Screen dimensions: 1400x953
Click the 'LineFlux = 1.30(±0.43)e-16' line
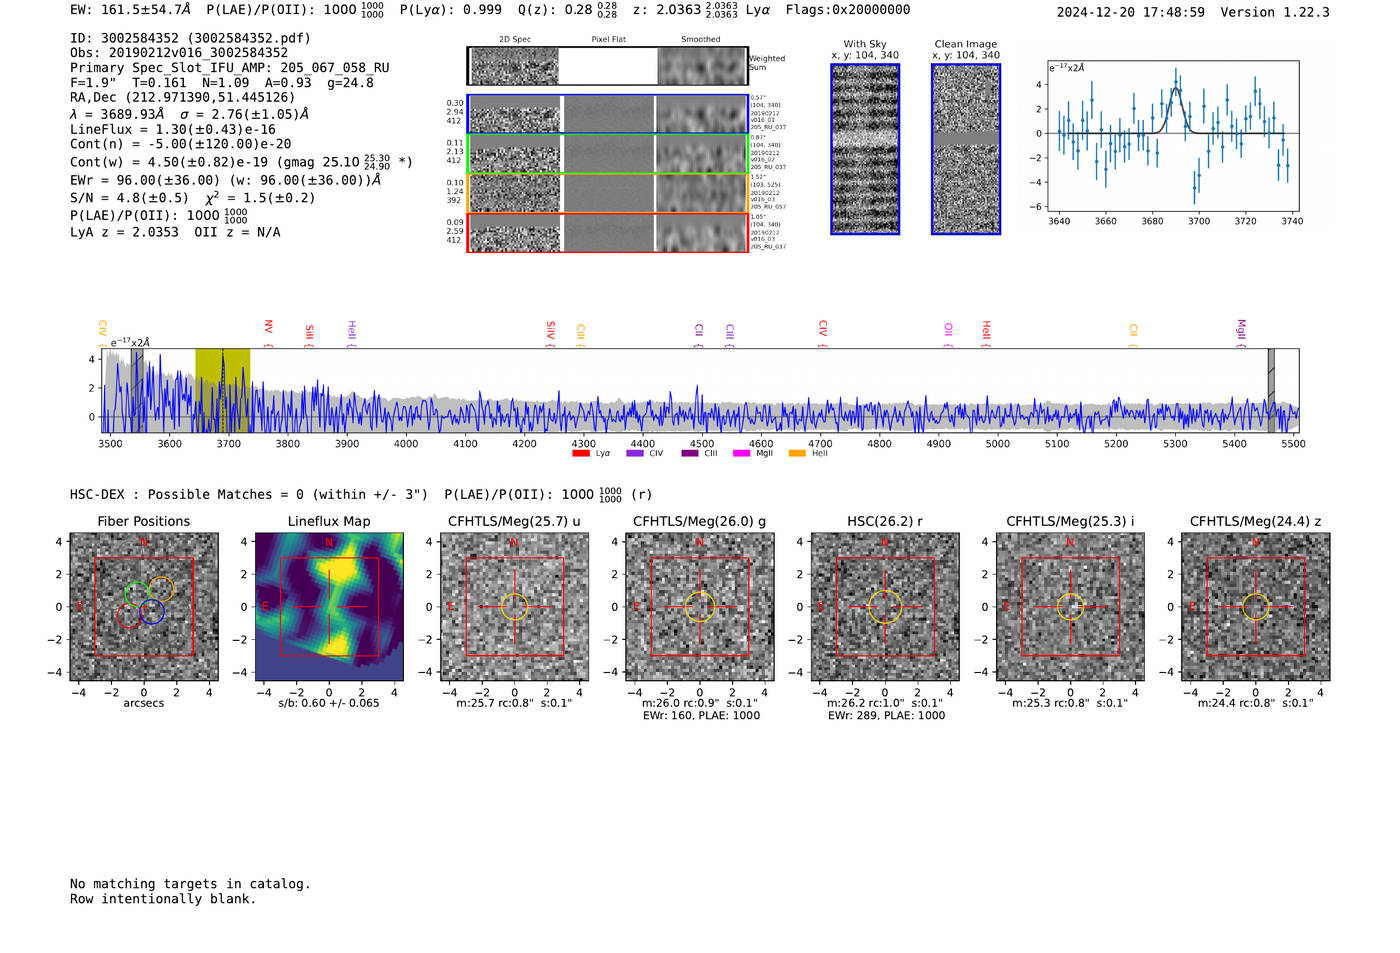click(173, 129)
